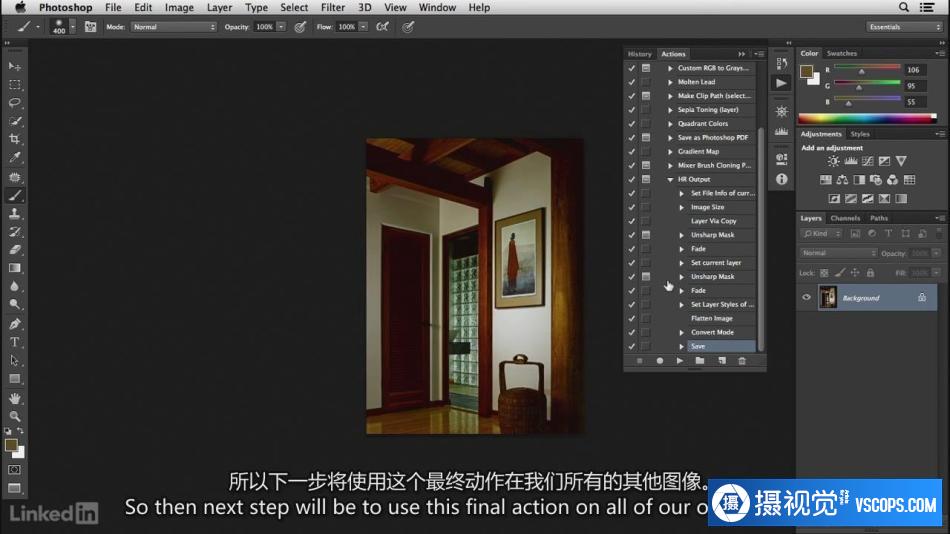Select the Spot Healing Brush tool

tap(15, 178)
